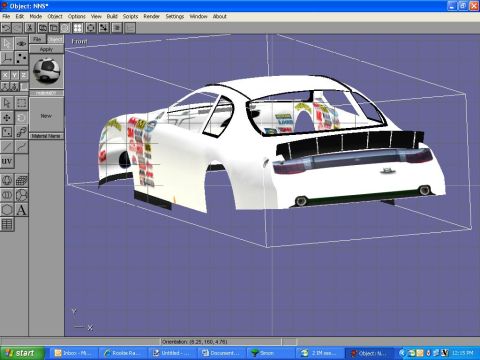Choose the Move (four arrows) tool

[7, 118]
